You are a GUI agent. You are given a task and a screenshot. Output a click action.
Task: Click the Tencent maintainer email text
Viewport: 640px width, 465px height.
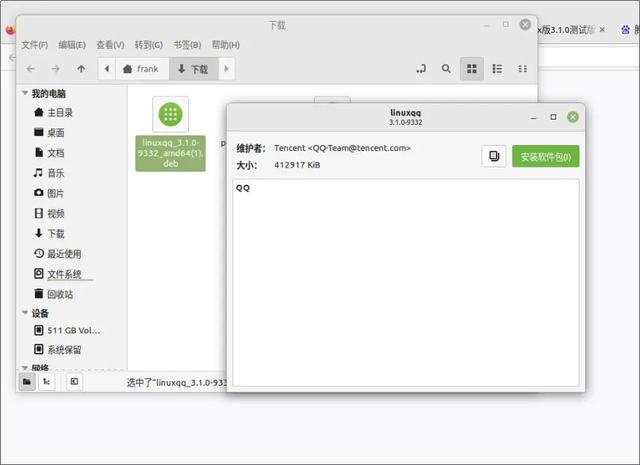pos(342,148)
